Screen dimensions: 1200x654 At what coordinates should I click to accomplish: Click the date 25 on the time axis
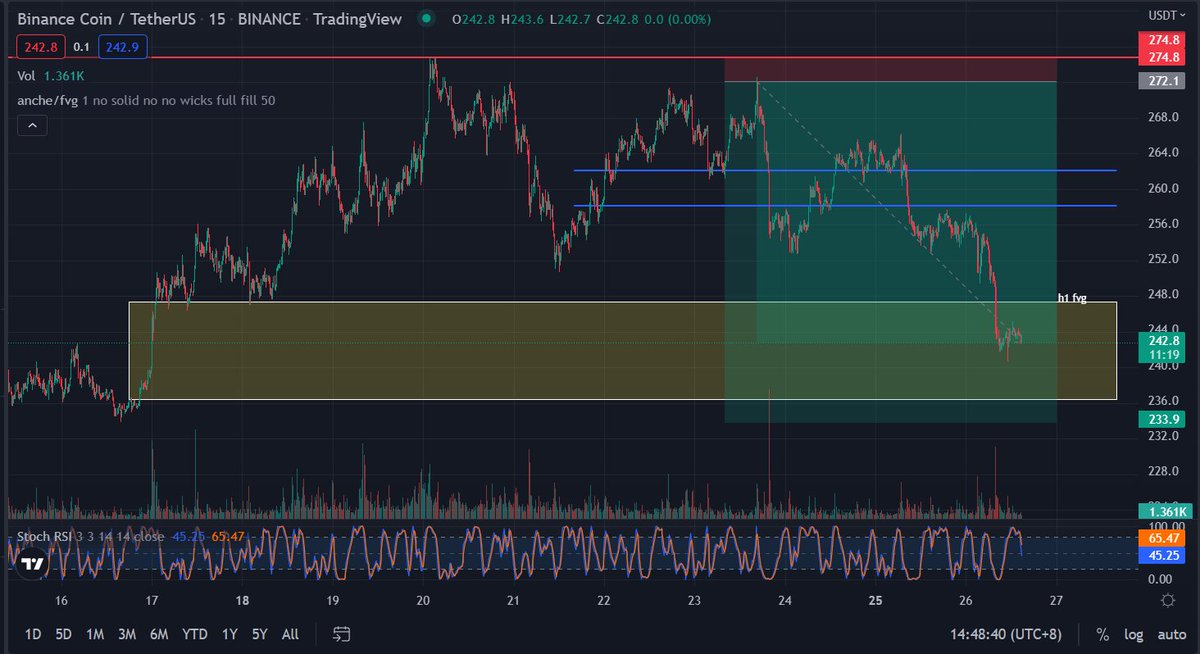coord(875,601)
